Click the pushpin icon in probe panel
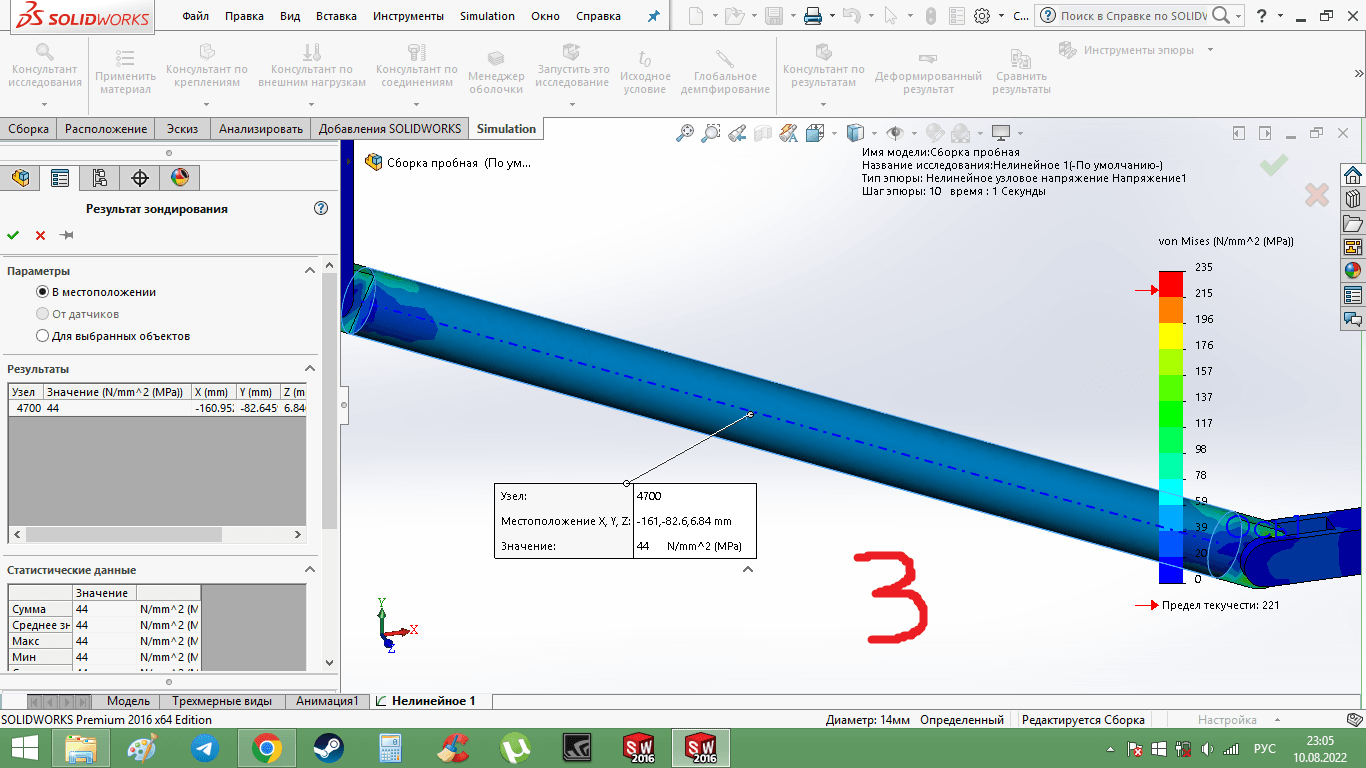Screen dimensions: 1366x768 click(x=67, y=235)
